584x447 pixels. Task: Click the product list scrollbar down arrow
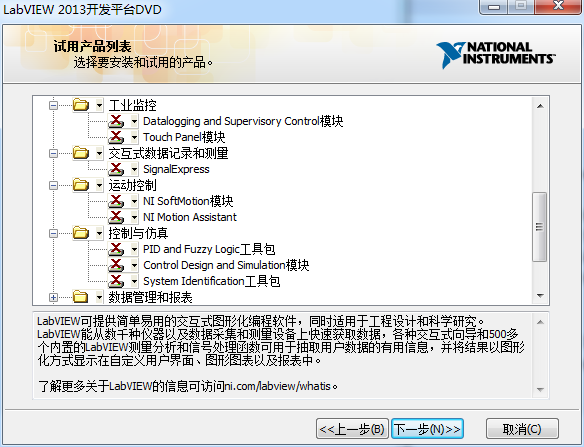(x=540, y=296)
